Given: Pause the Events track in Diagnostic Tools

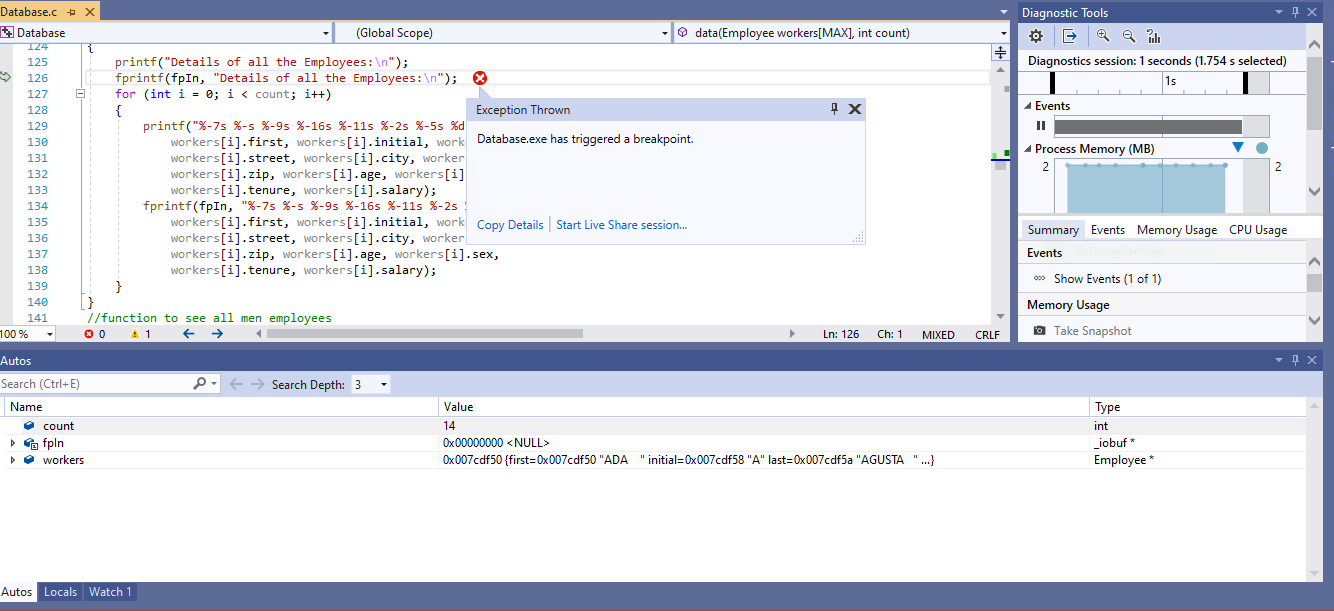Looking at the screenshot, I should pyautogui.click(x=1040, y=126).
